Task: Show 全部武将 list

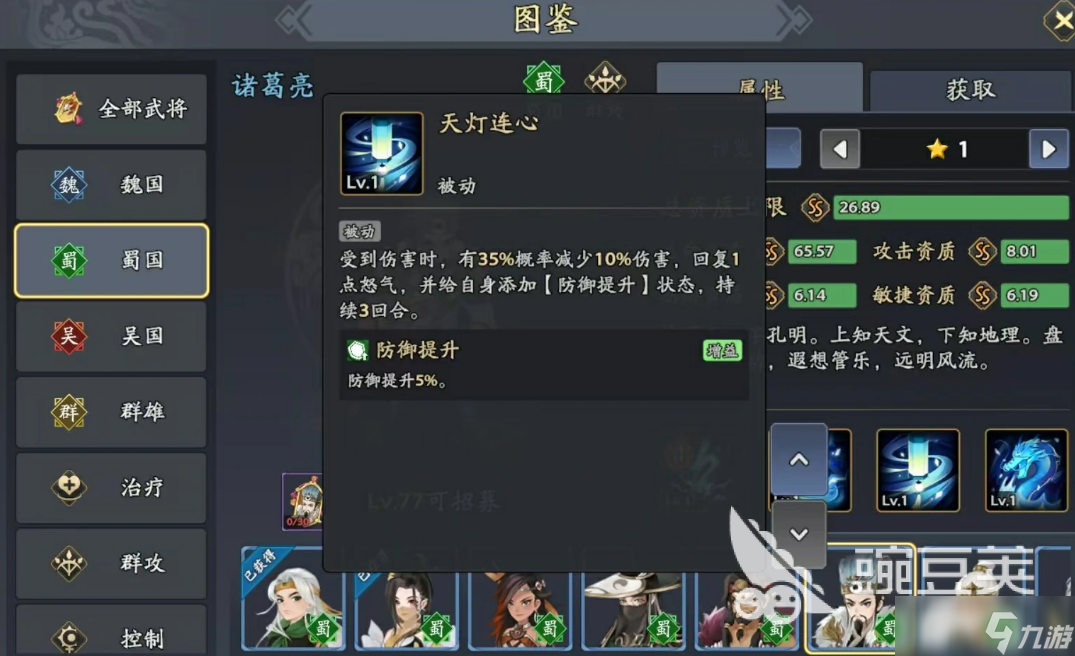Action: 111,109
